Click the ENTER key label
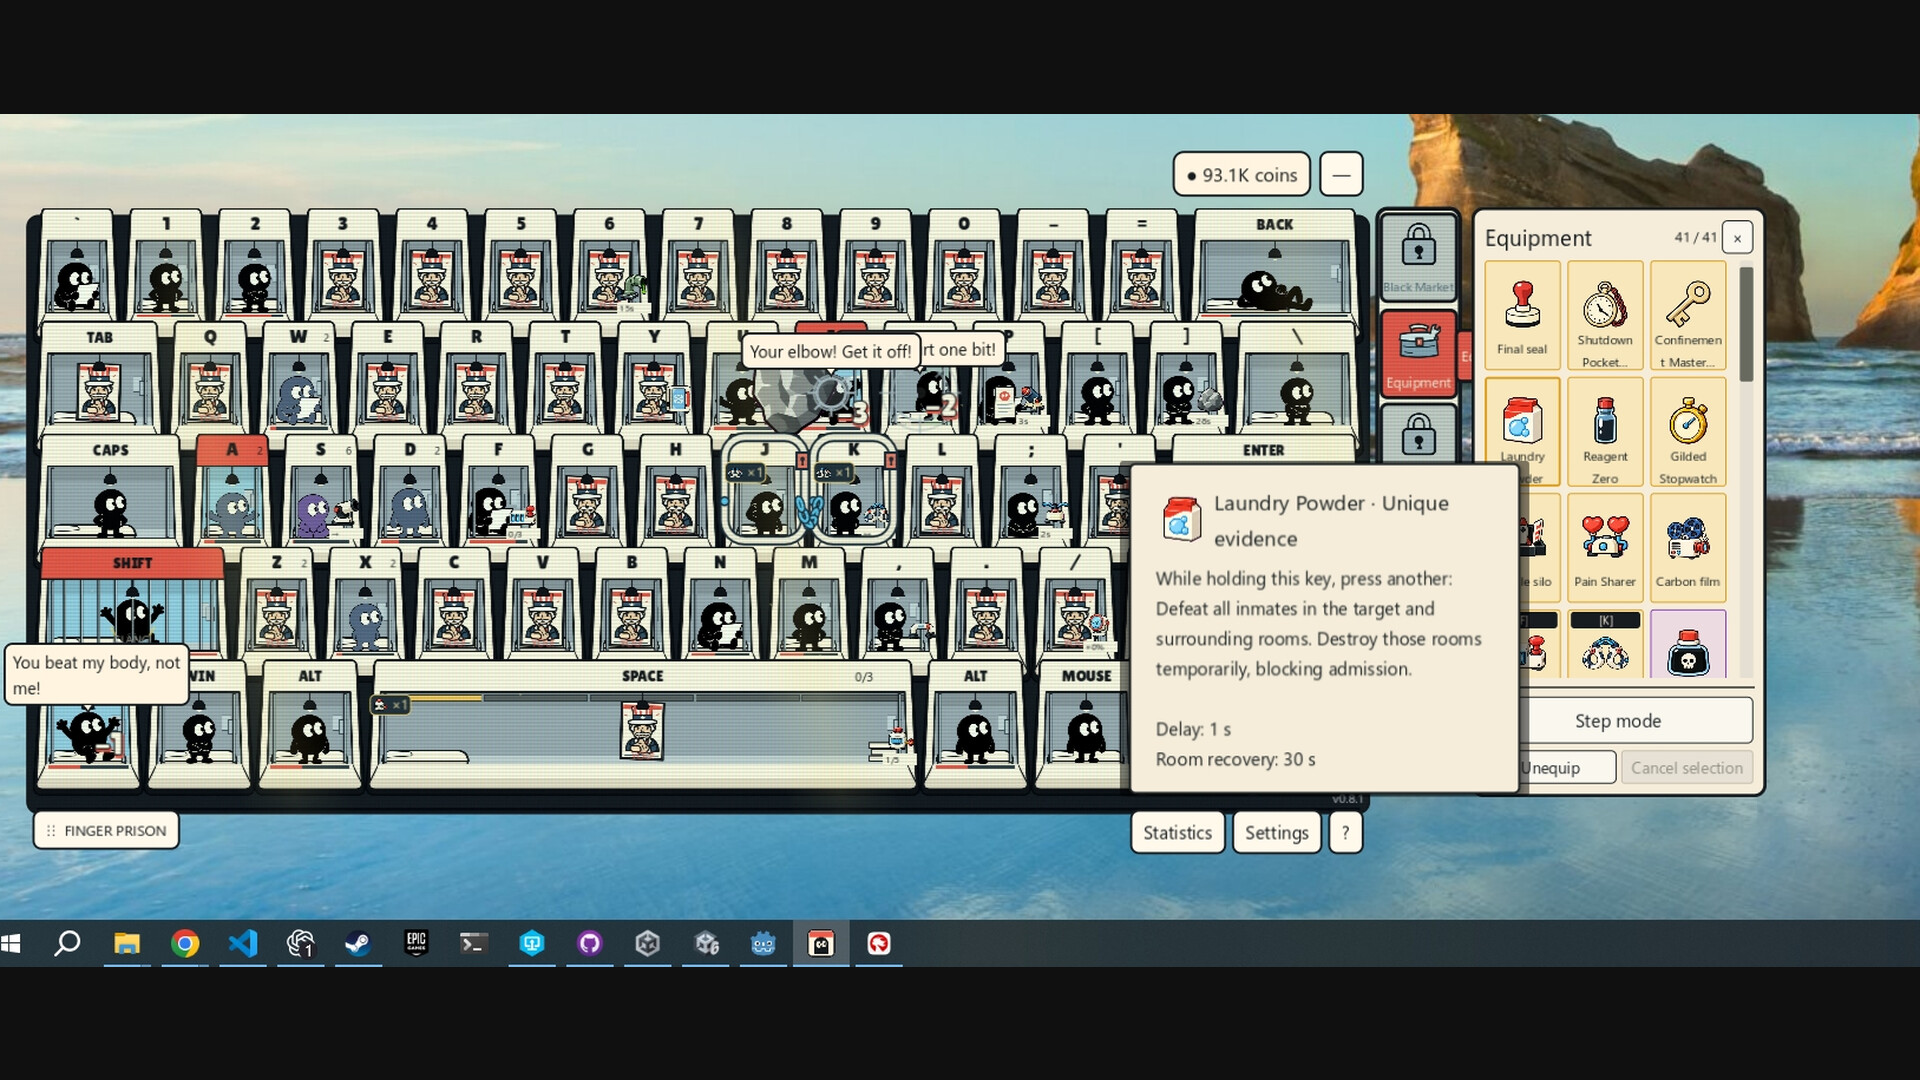This screenshot has width=1920, height=1080. click(x=1263, y=450)
